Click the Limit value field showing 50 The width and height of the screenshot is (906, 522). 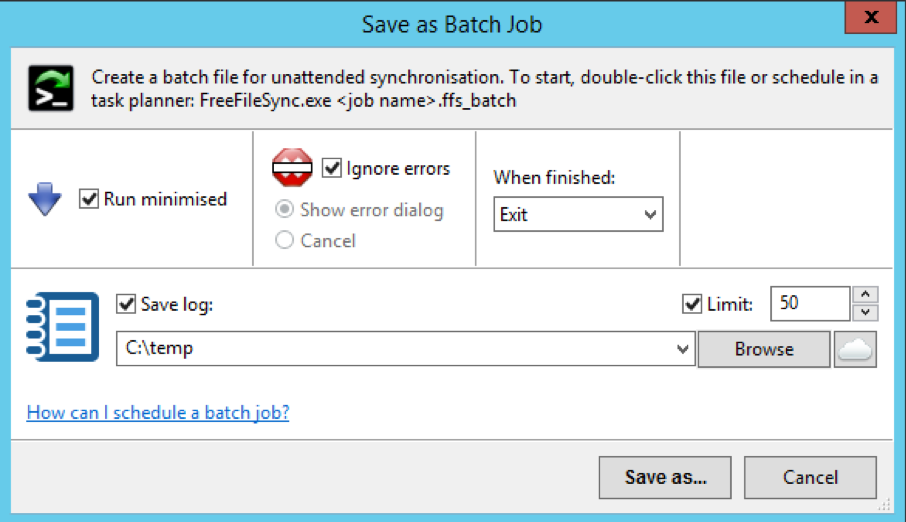click(x=810, y=303)
